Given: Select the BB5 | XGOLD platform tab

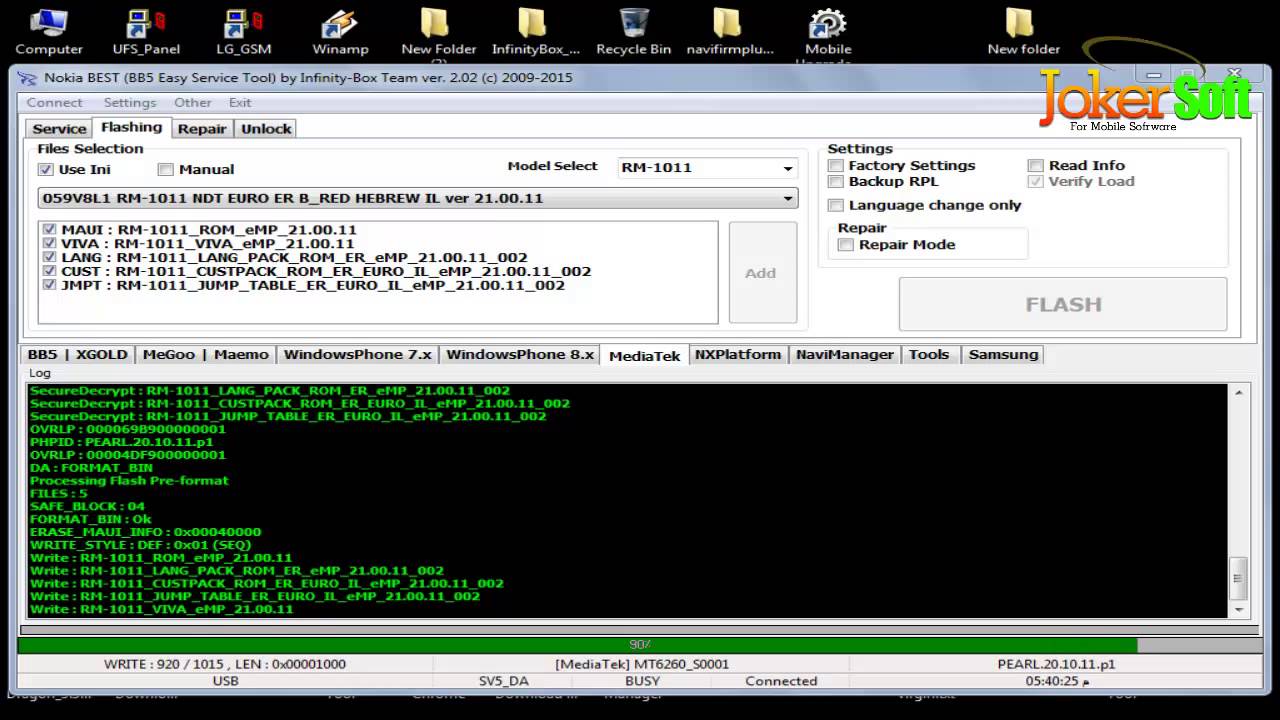Looking at the screenshot, I should pyautogui.click(x=77, y=355).
